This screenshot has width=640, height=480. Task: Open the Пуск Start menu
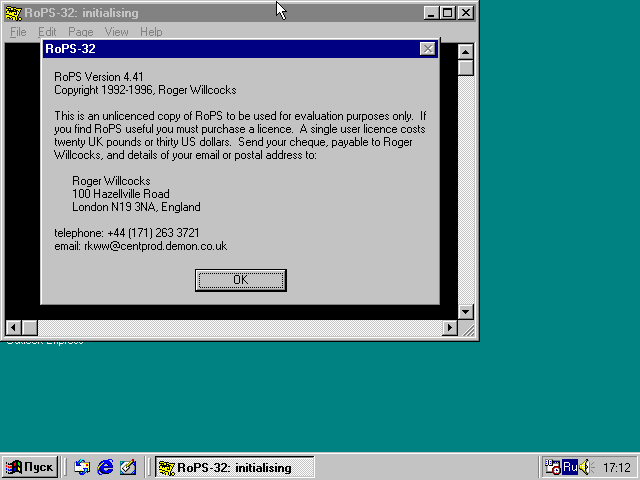pyautogui.click(x=30, y=467)
